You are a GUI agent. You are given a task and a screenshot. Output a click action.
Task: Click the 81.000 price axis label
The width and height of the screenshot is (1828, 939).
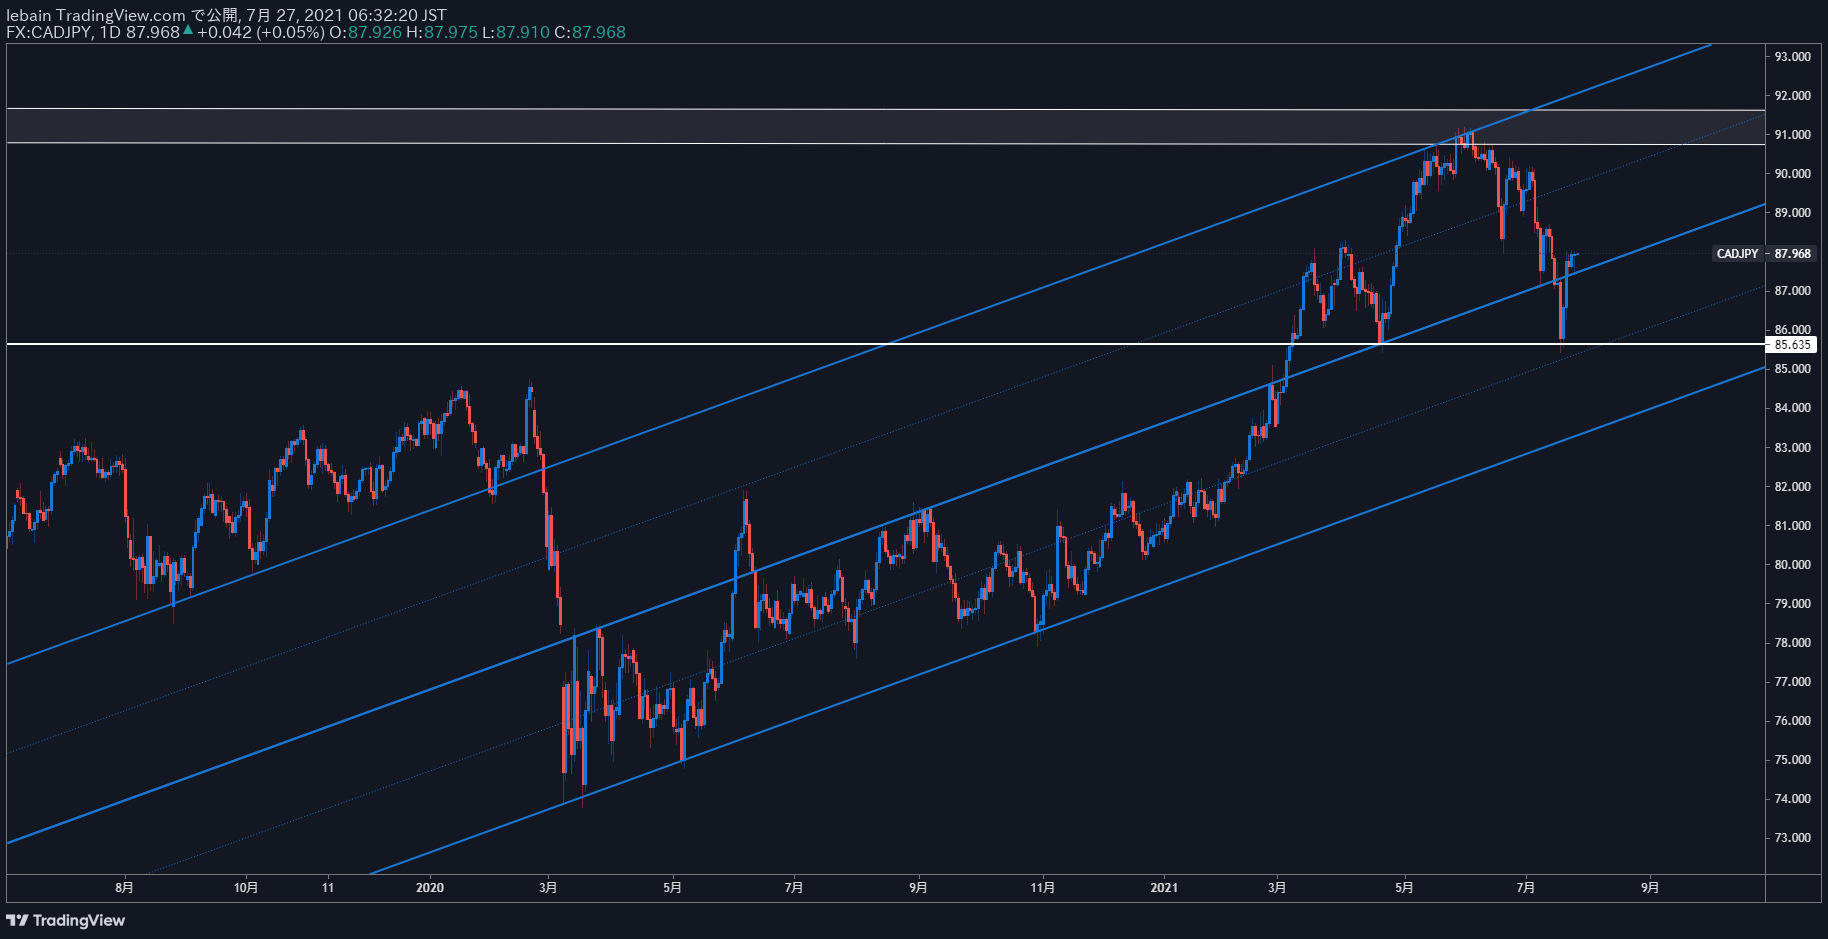coord(1792,526)
